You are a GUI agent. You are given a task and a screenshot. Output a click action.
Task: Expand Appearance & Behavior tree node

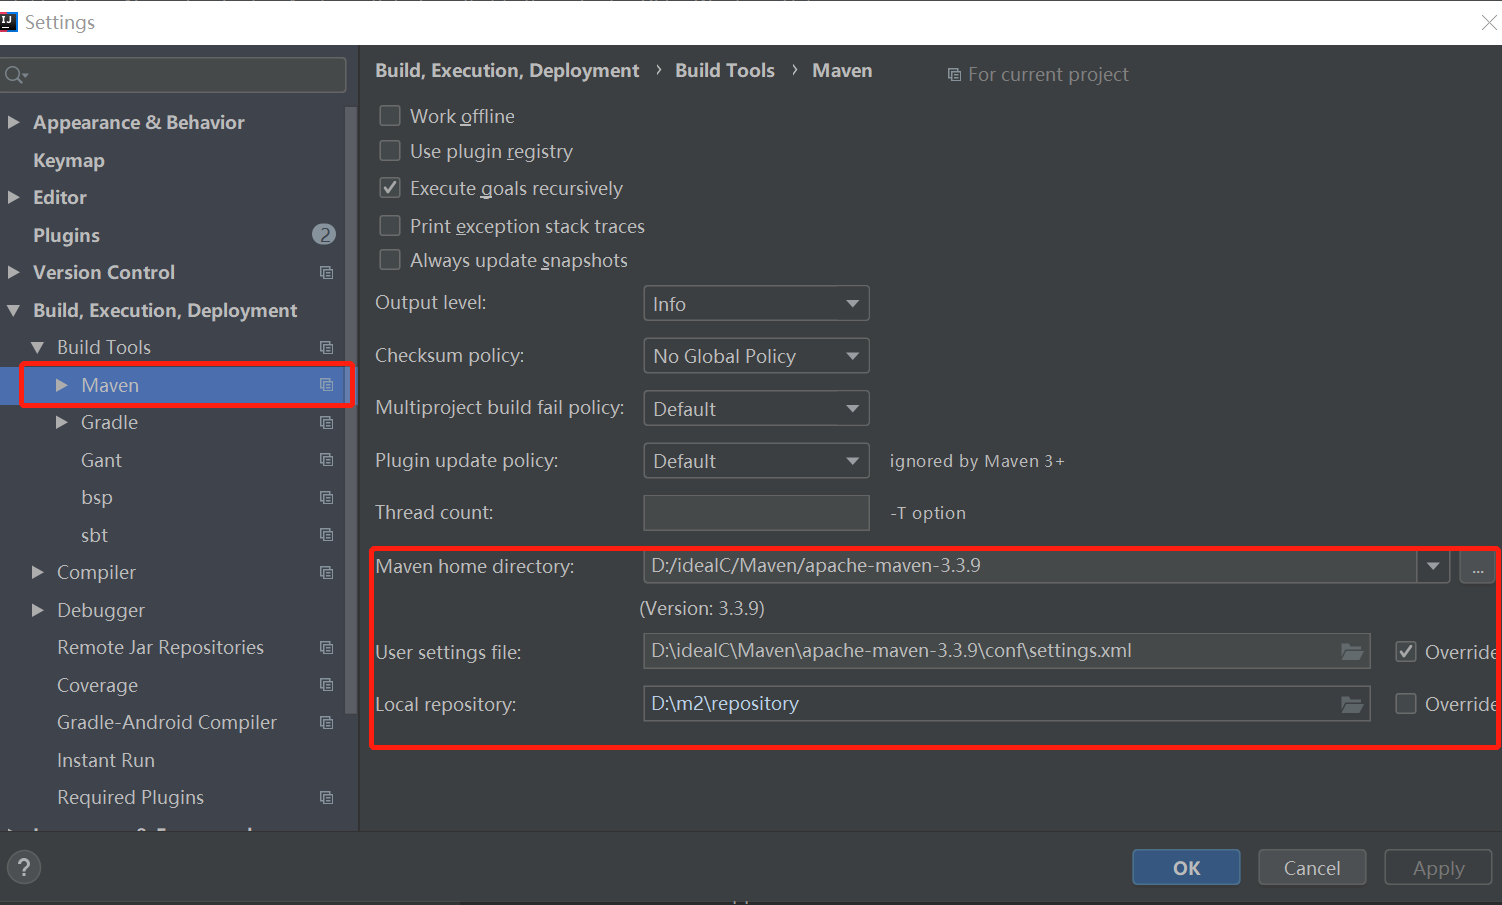[x=14, y=122]
